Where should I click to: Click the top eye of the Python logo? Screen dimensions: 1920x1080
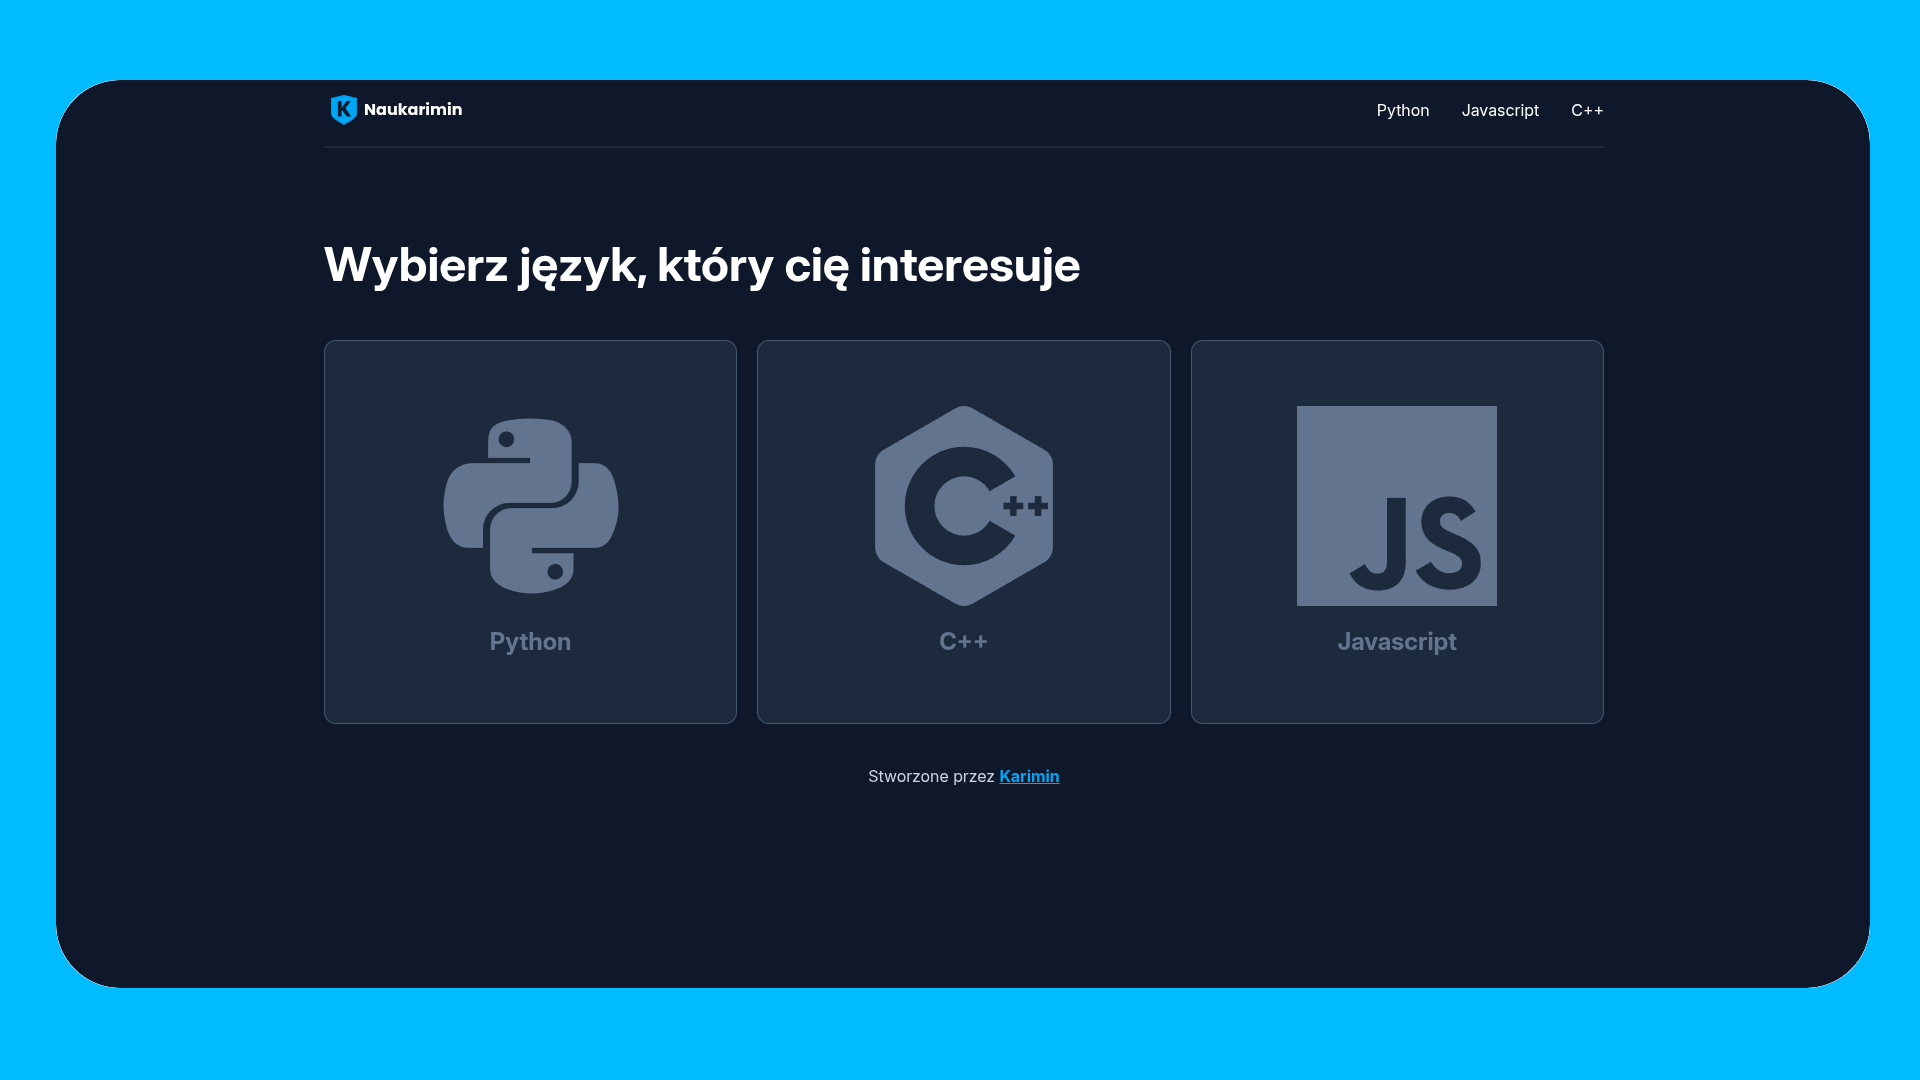507,439
